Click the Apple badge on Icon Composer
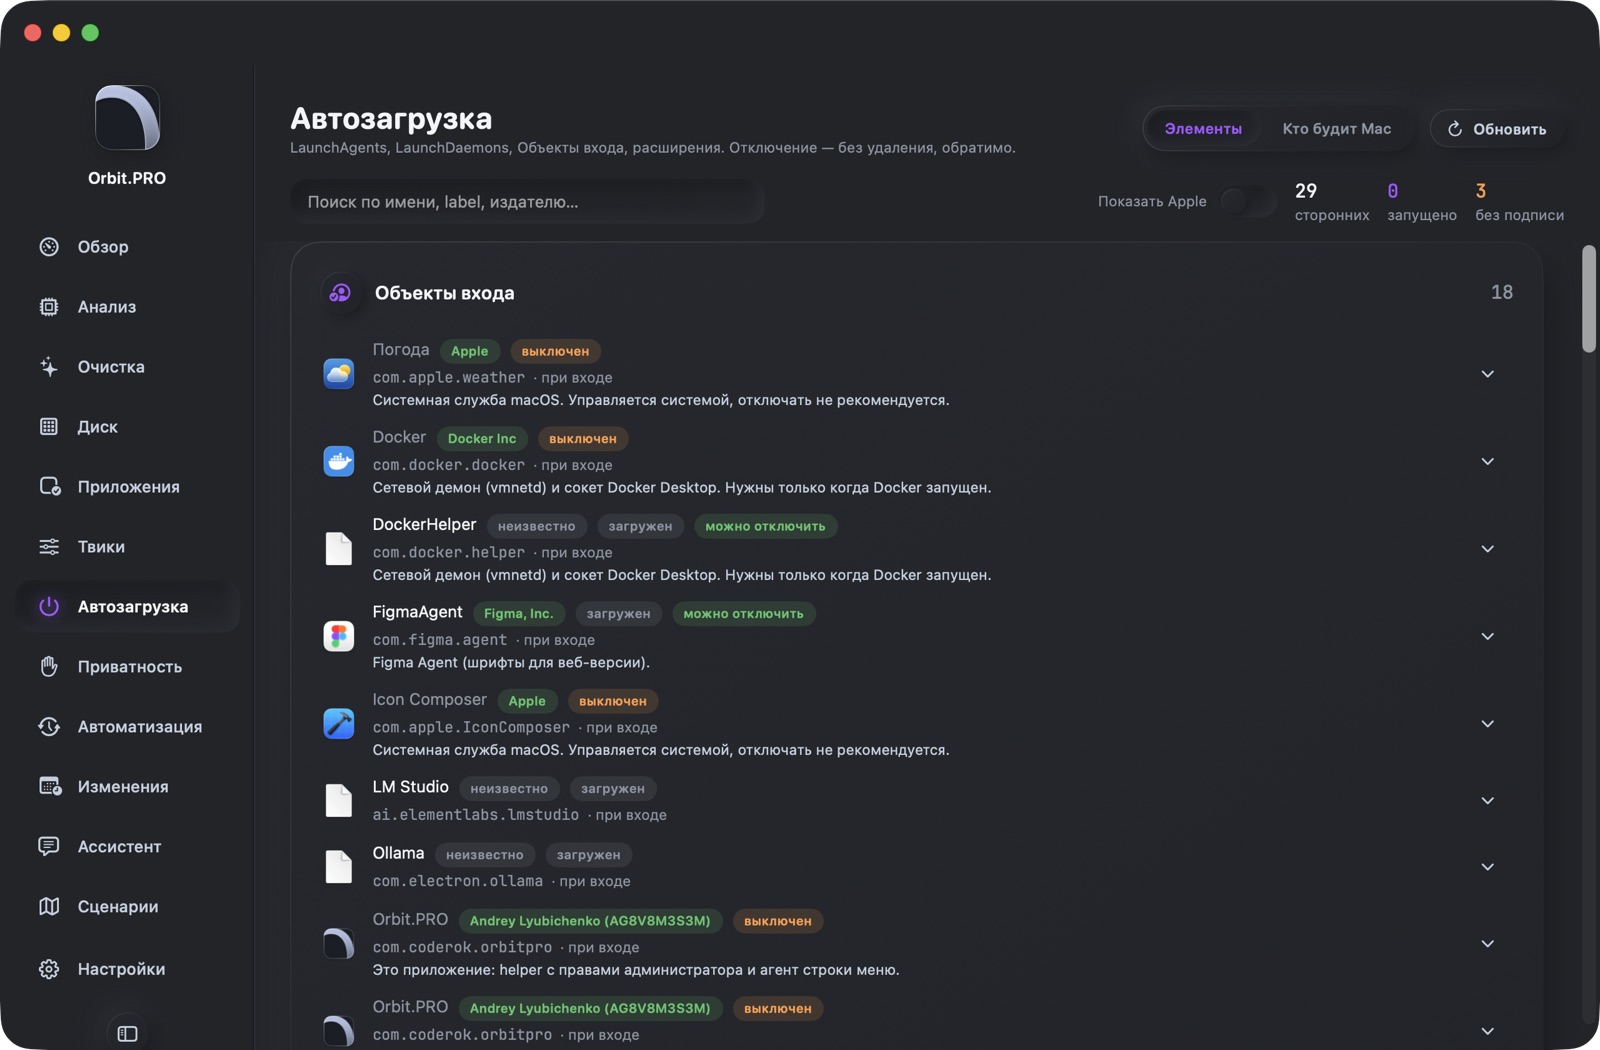 [527, 702]
